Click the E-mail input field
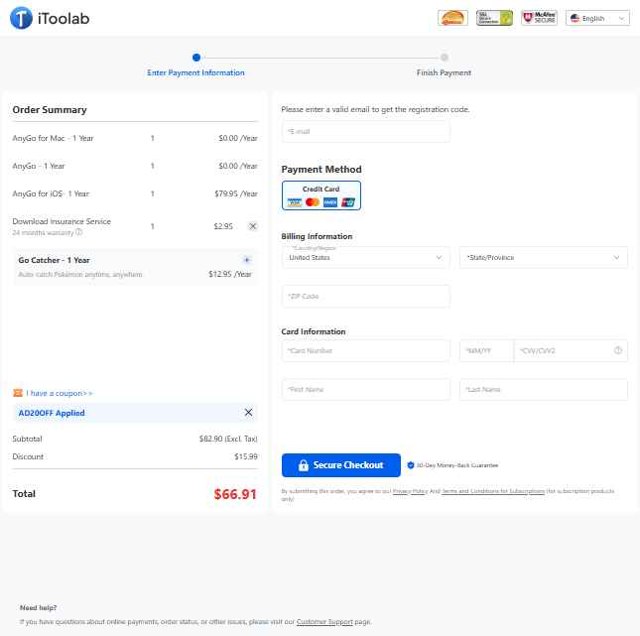Image resolution: width=640 pixels, height=636 pixels. tap(366, 131)
